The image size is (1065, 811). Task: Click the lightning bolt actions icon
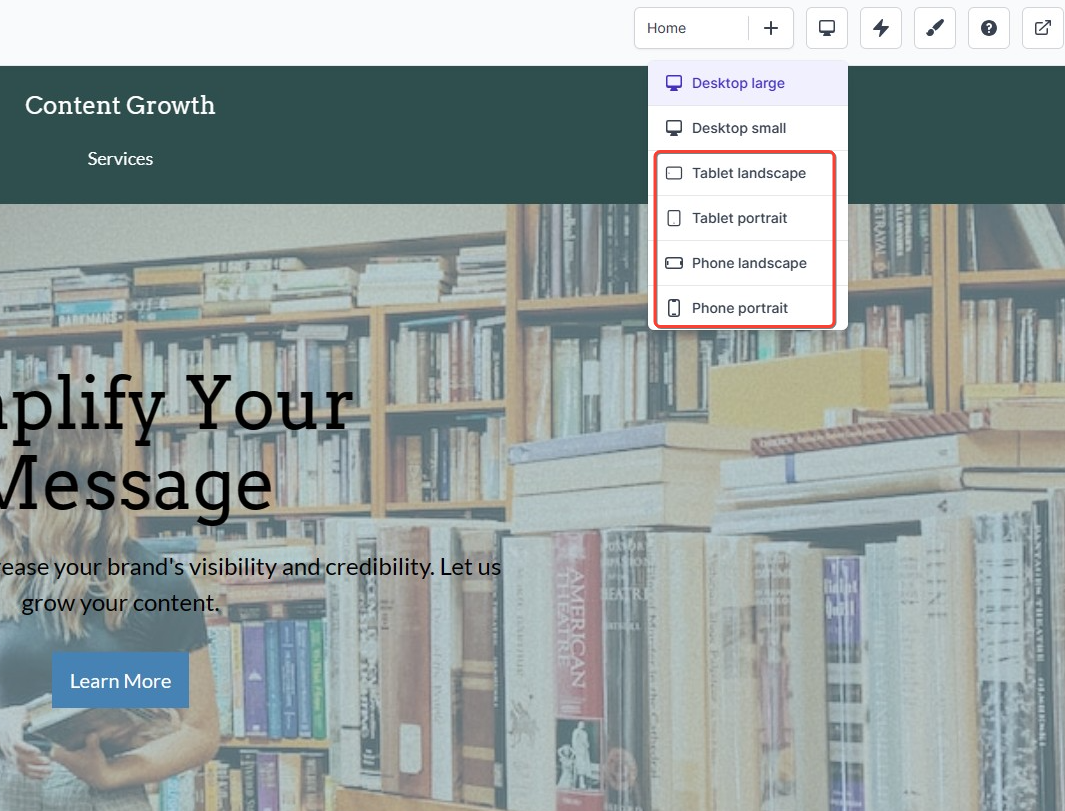880,28
